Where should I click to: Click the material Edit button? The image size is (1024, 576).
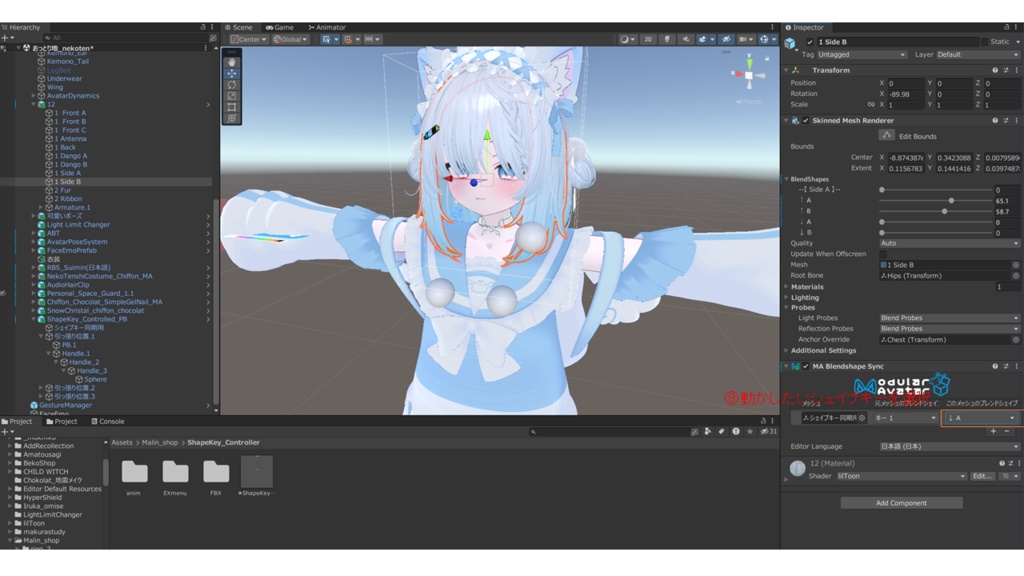click(x=982, y=476)
